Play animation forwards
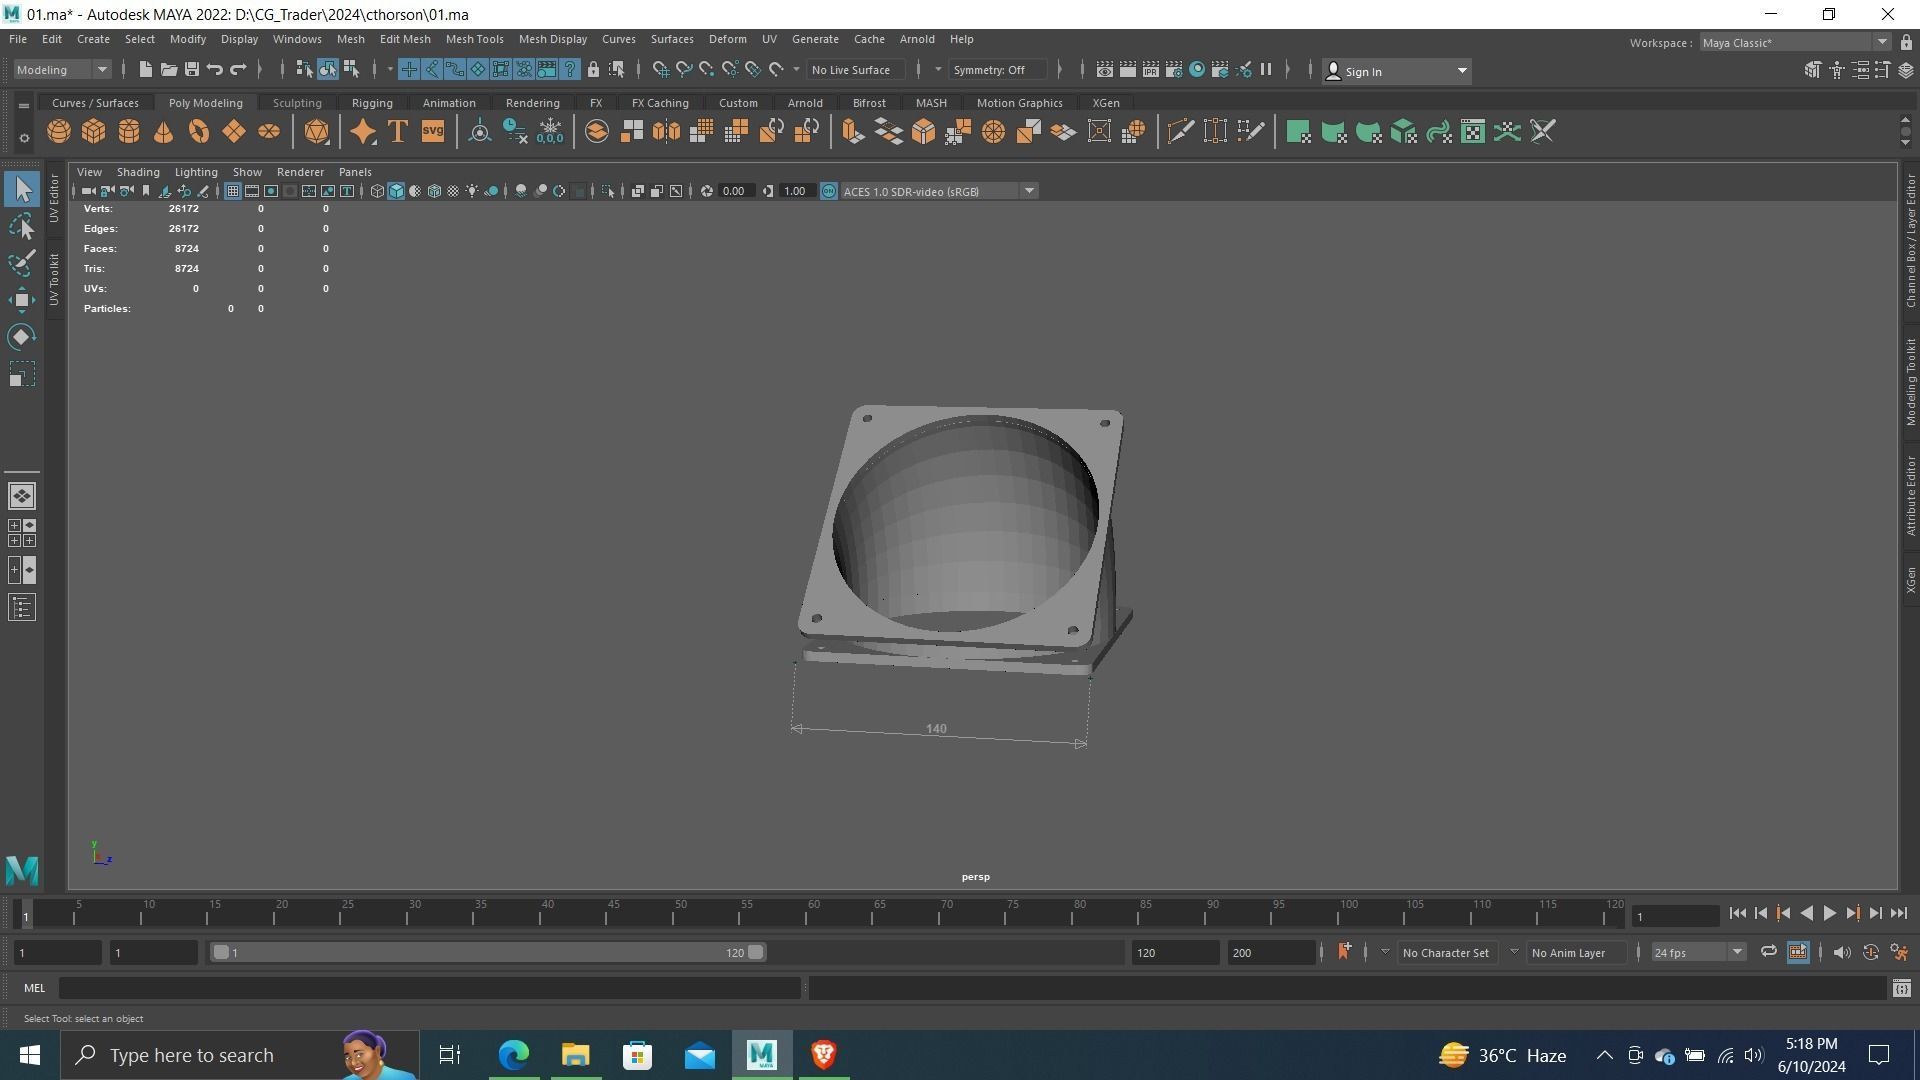 click(x=1830, y=913)
